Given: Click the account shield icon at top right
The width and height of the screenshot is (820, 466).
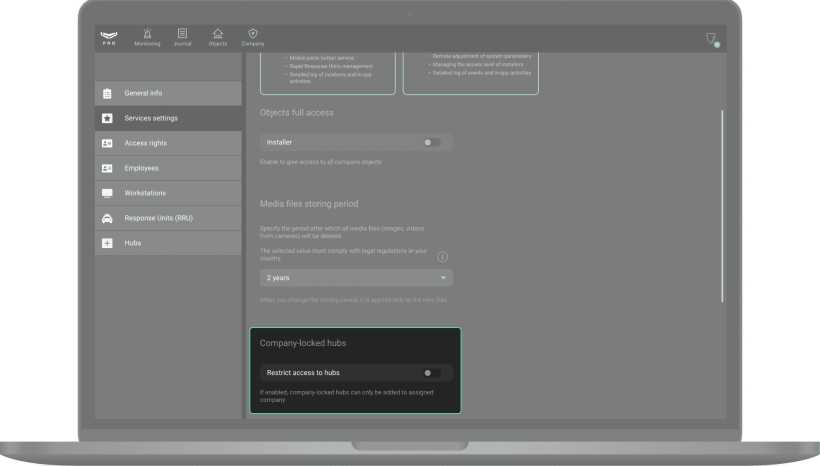Looking at the screenshot, I should 711,39.
